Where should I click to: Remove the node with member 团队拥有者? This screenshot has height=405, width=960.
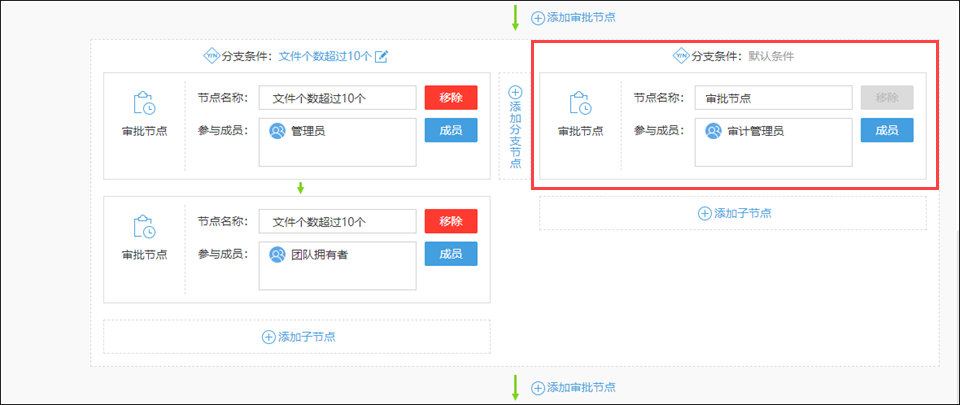coord(451,221)
